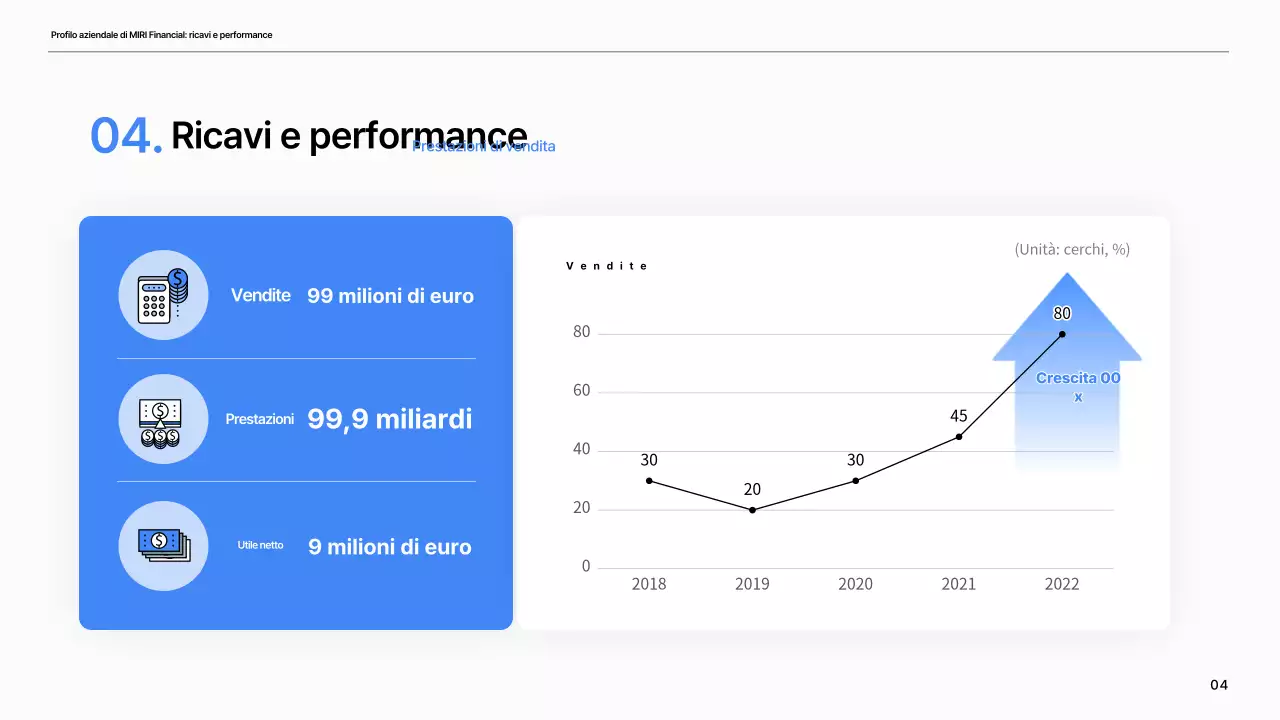
Task: Select the 2022 data point valued 80
Action: point(1062,334)
